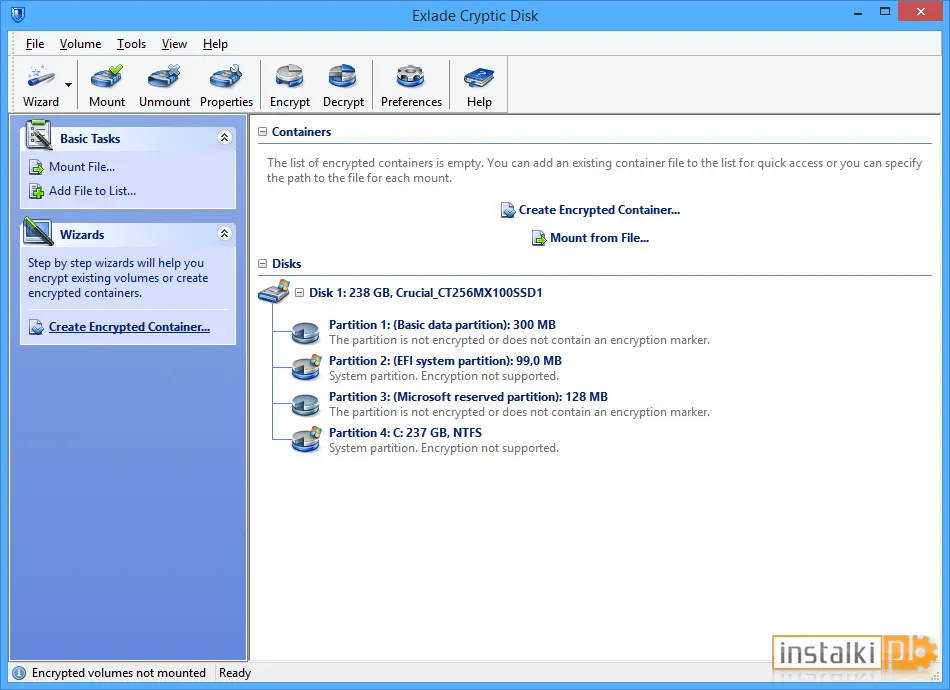Collapse the Wizards panel
The width and height of the screenshot is (950, 690).
click(224, 233)
